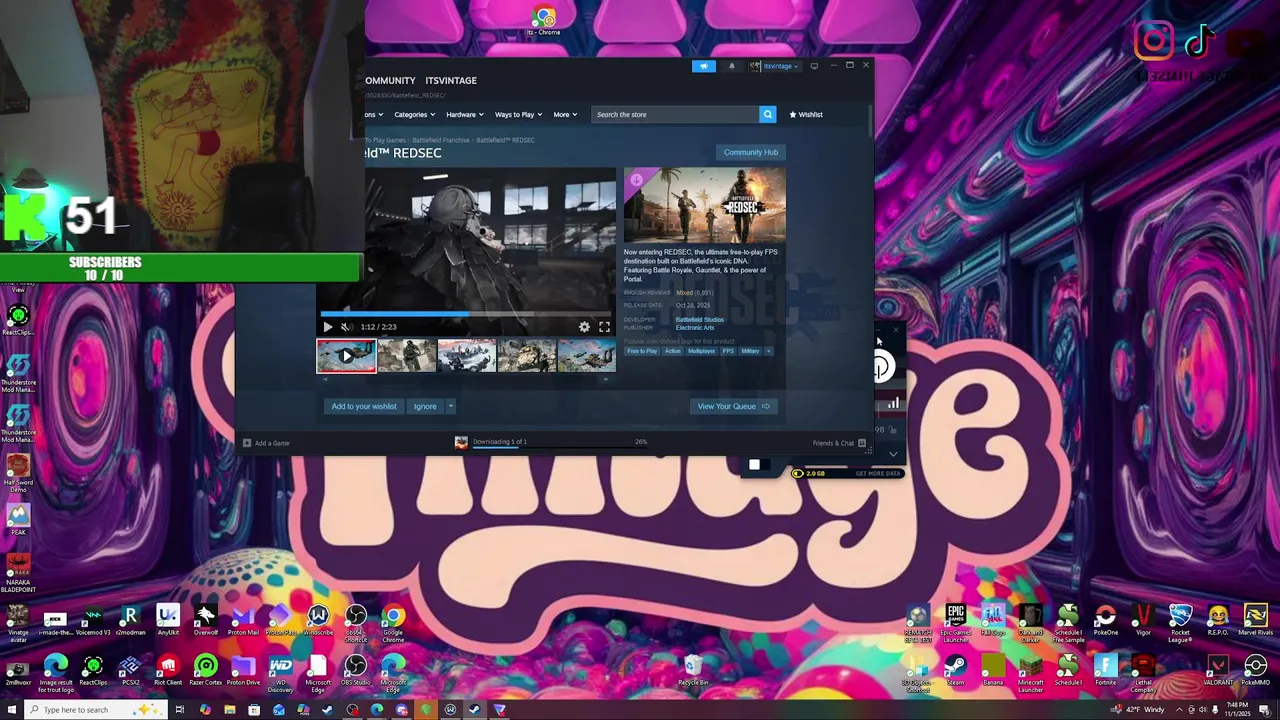
Task: Open the Categories store menu
Action: pos(414,114)
